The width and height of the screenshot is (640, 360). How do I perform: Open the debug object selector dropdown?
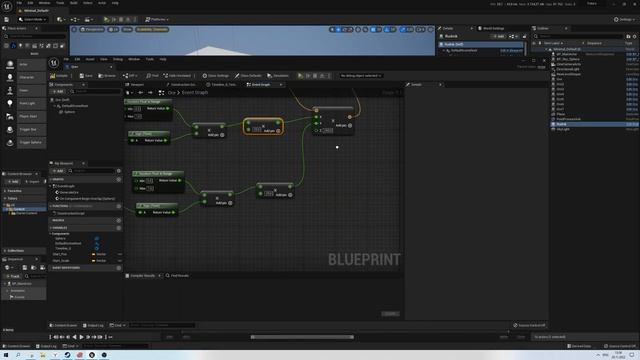(x=361, y=76)
